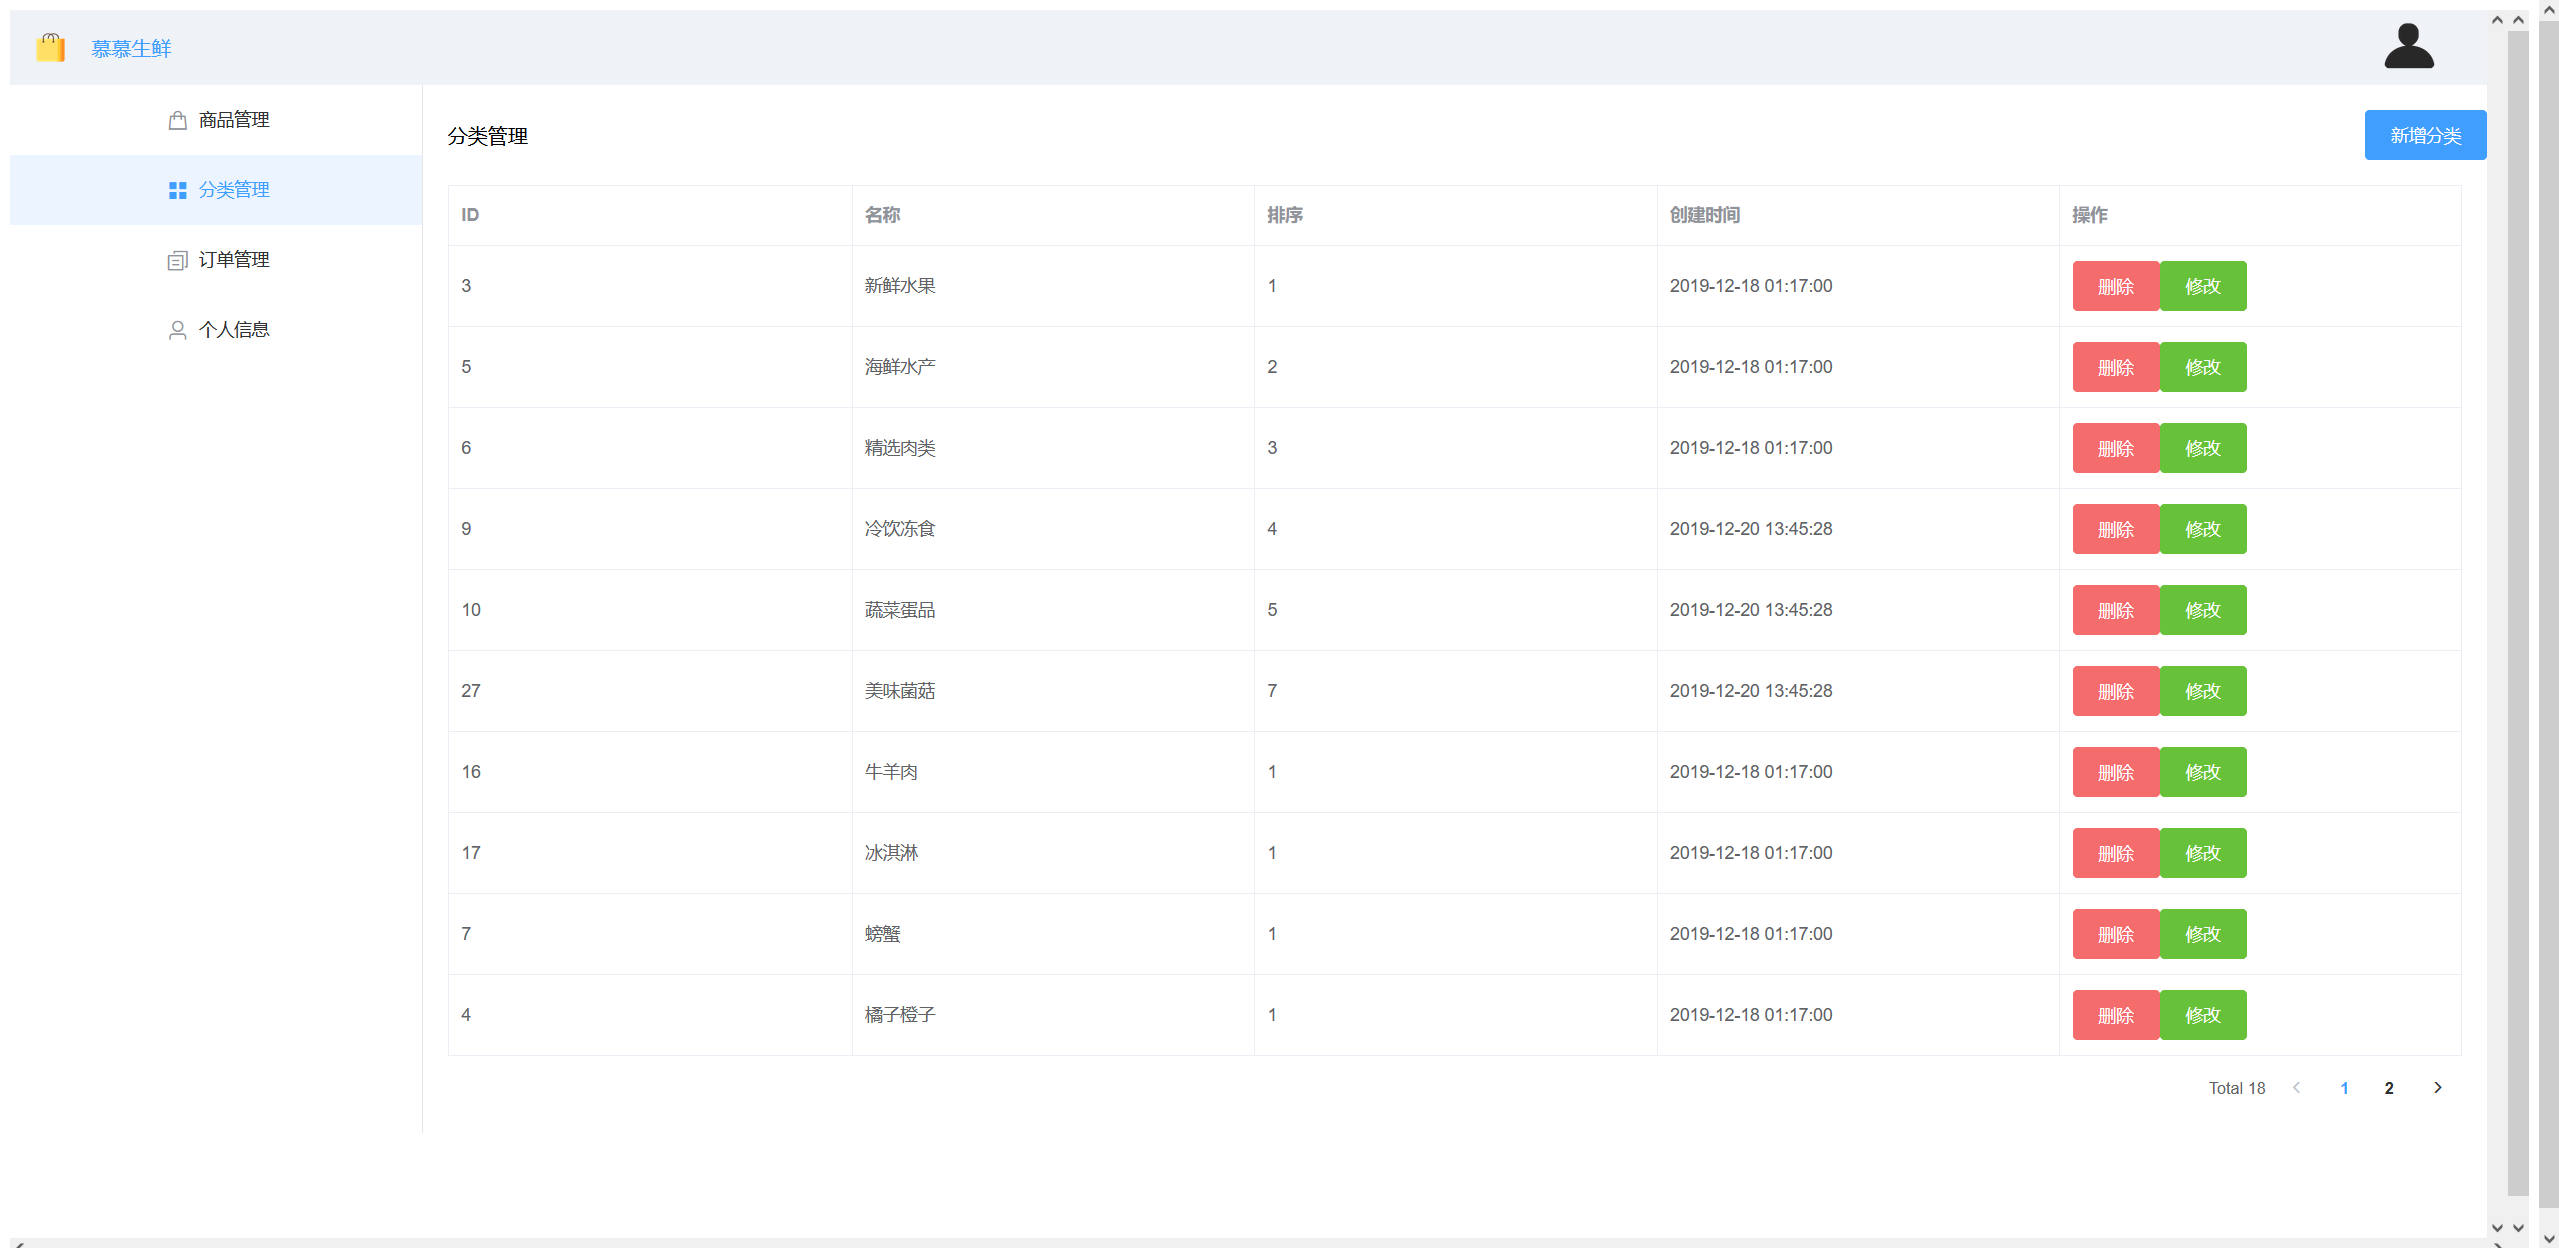Click the 名称 column header
The image size is (2559, 1248).
click(x=1053, y=215)
